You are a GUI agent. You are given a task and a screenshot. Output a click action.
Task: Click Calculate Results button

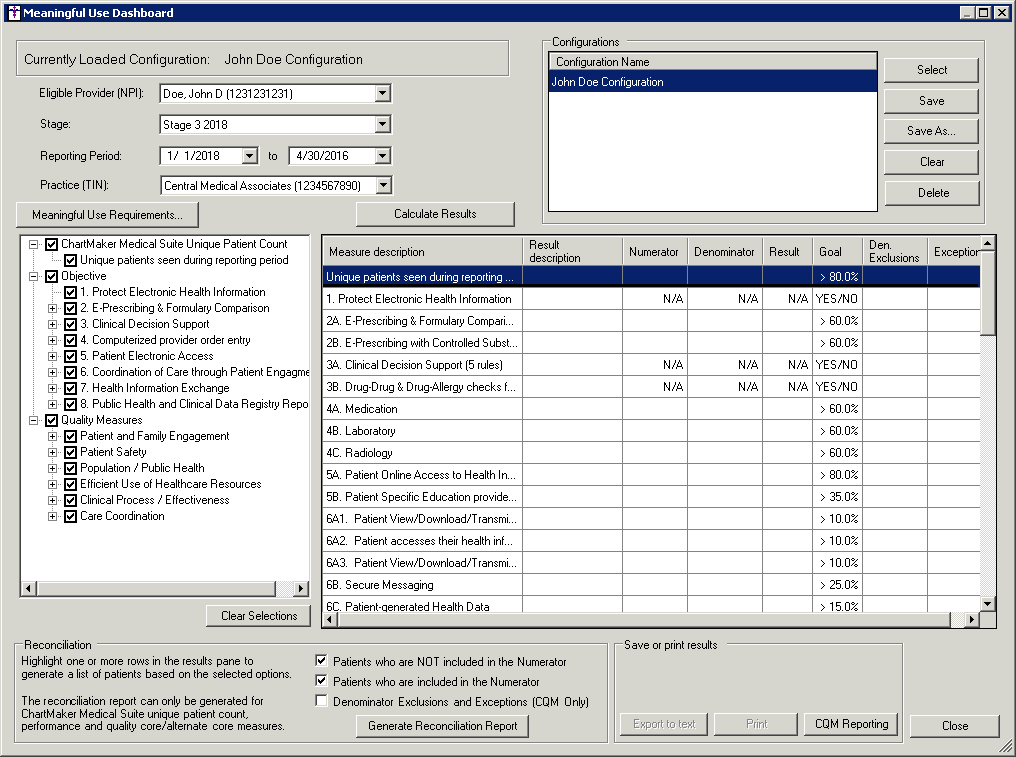435,214
